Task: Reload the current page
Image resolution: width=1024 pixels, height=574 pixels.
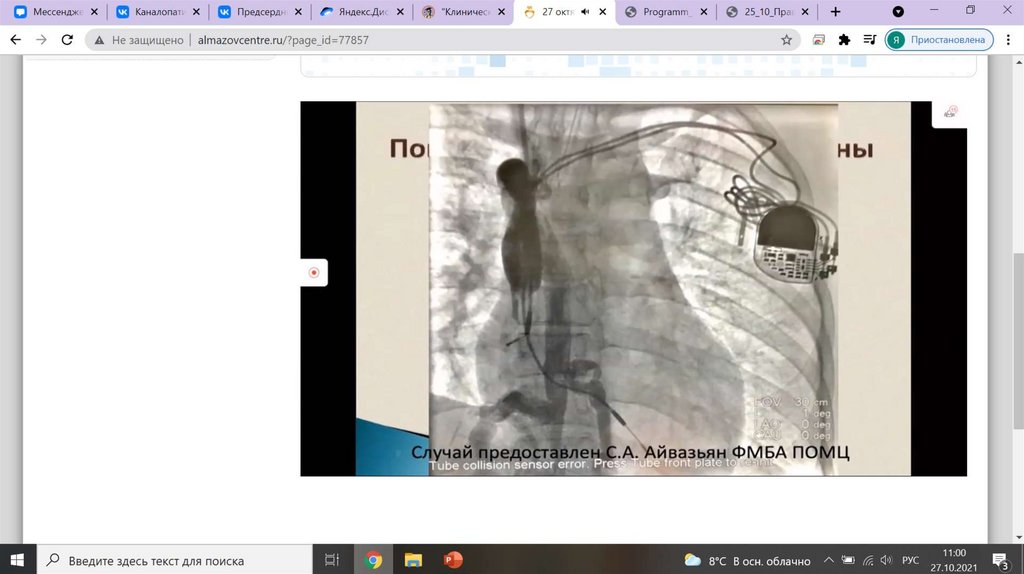Action: click(x=67, y=40)
